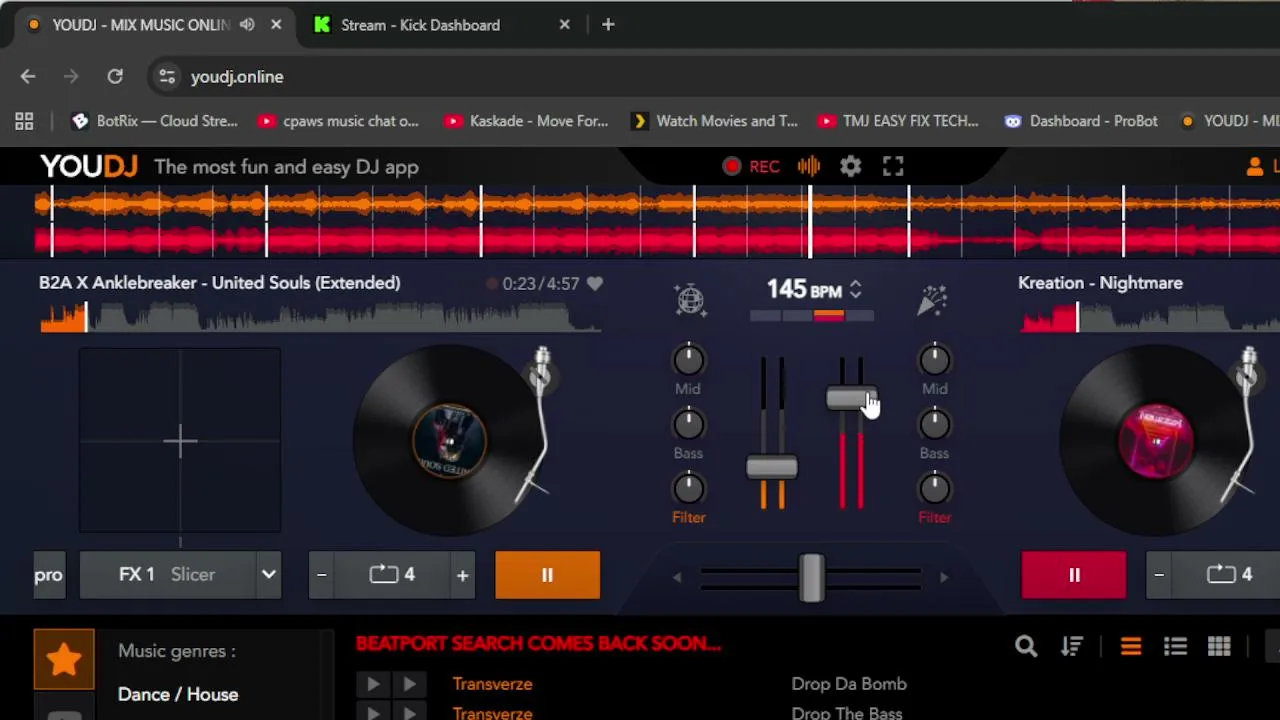Reload the youdj.online page

click(x=115, y=77)
